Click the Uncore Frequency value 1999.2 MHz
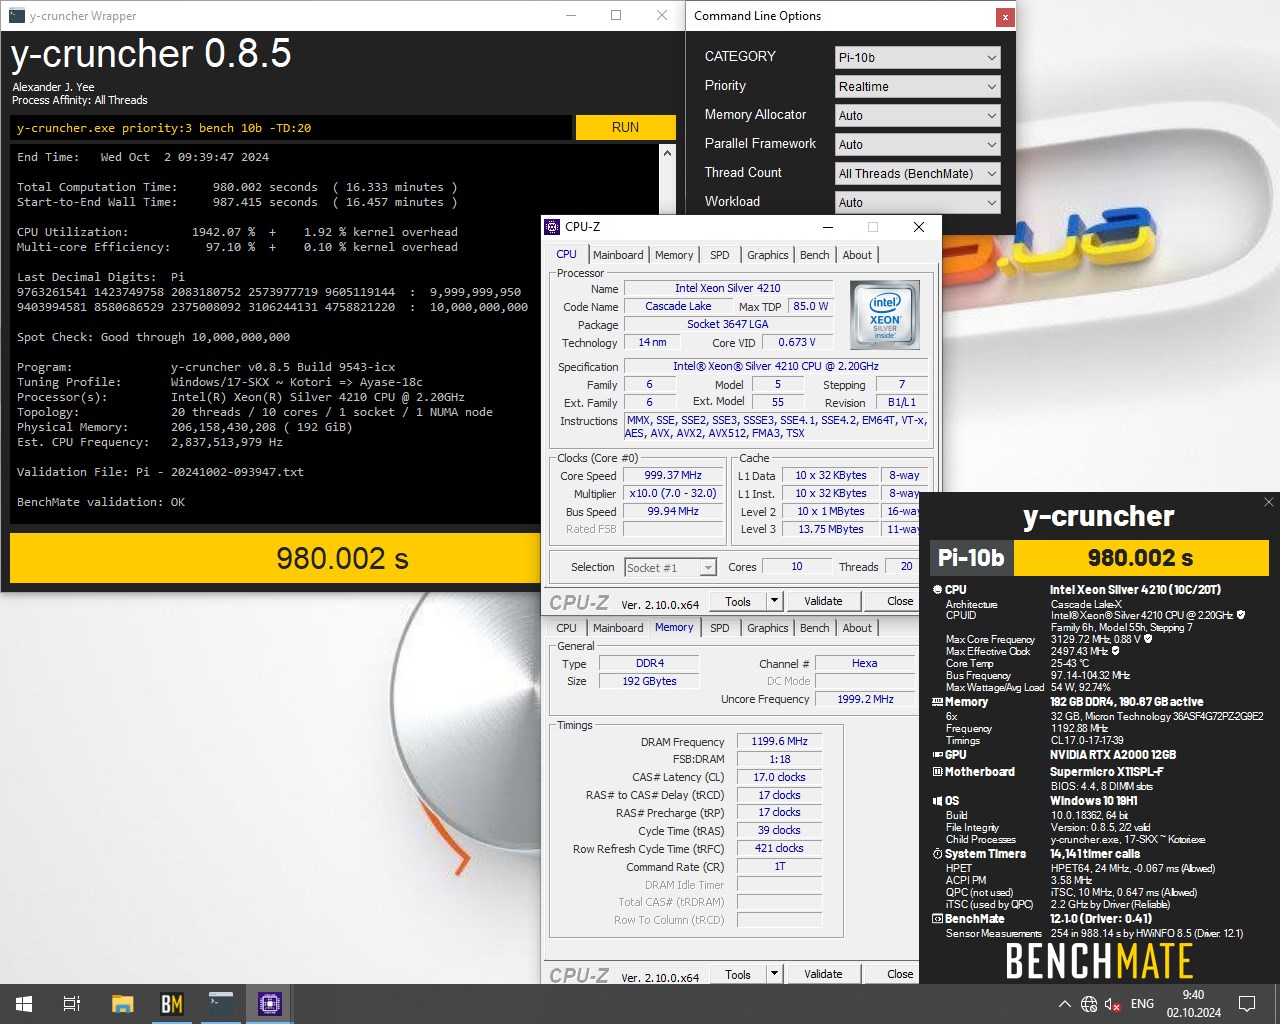1280x1024 pixels. (865, 699)
